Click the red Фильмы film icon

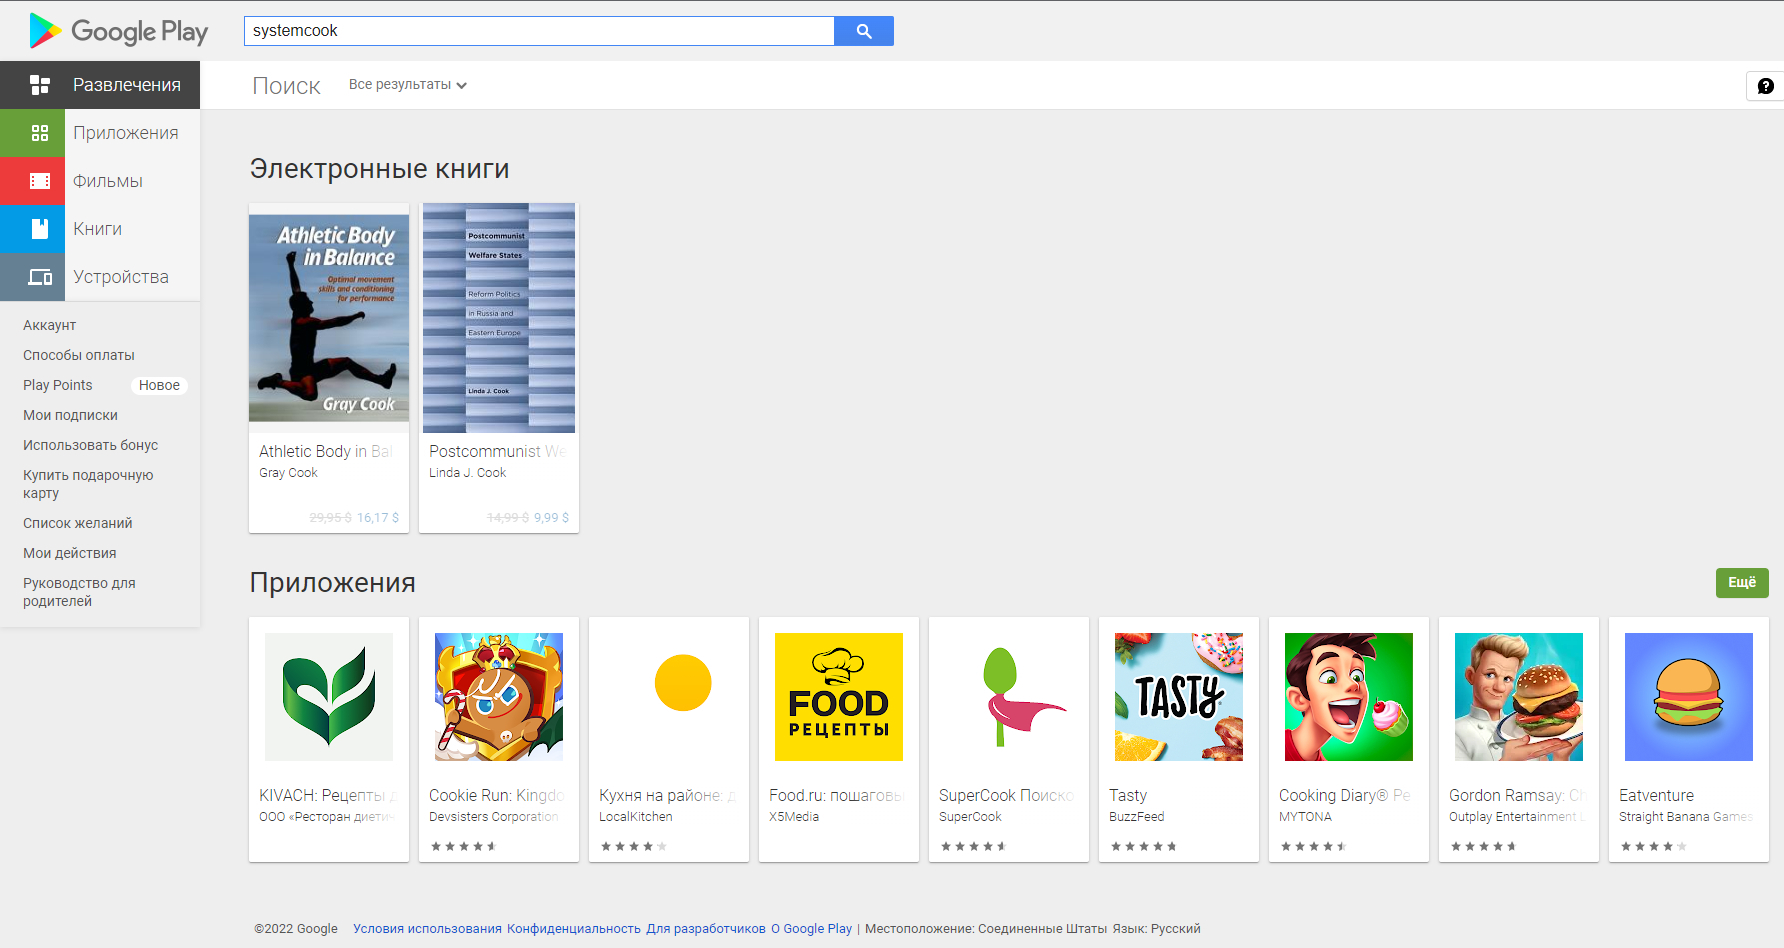[40, 181]
